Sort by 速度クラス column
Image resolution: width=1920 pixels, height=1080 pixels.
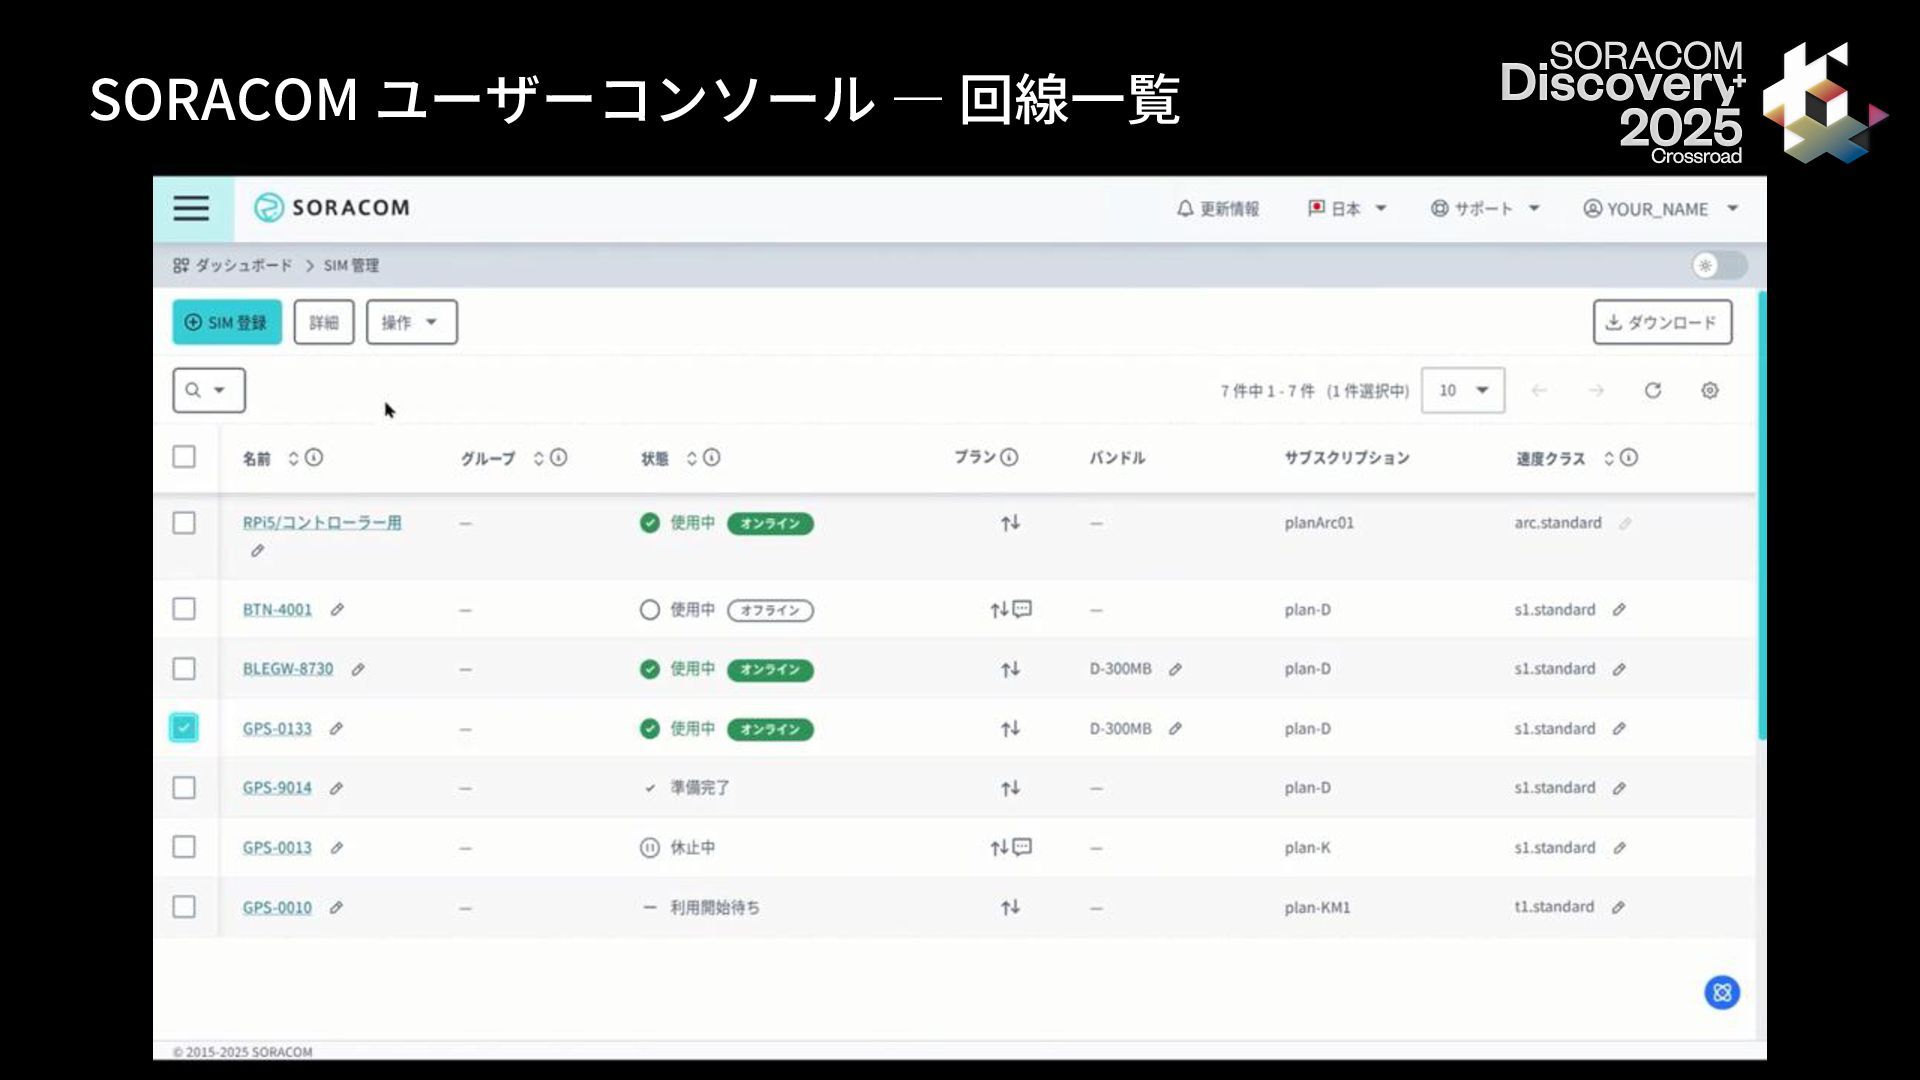1609,458
